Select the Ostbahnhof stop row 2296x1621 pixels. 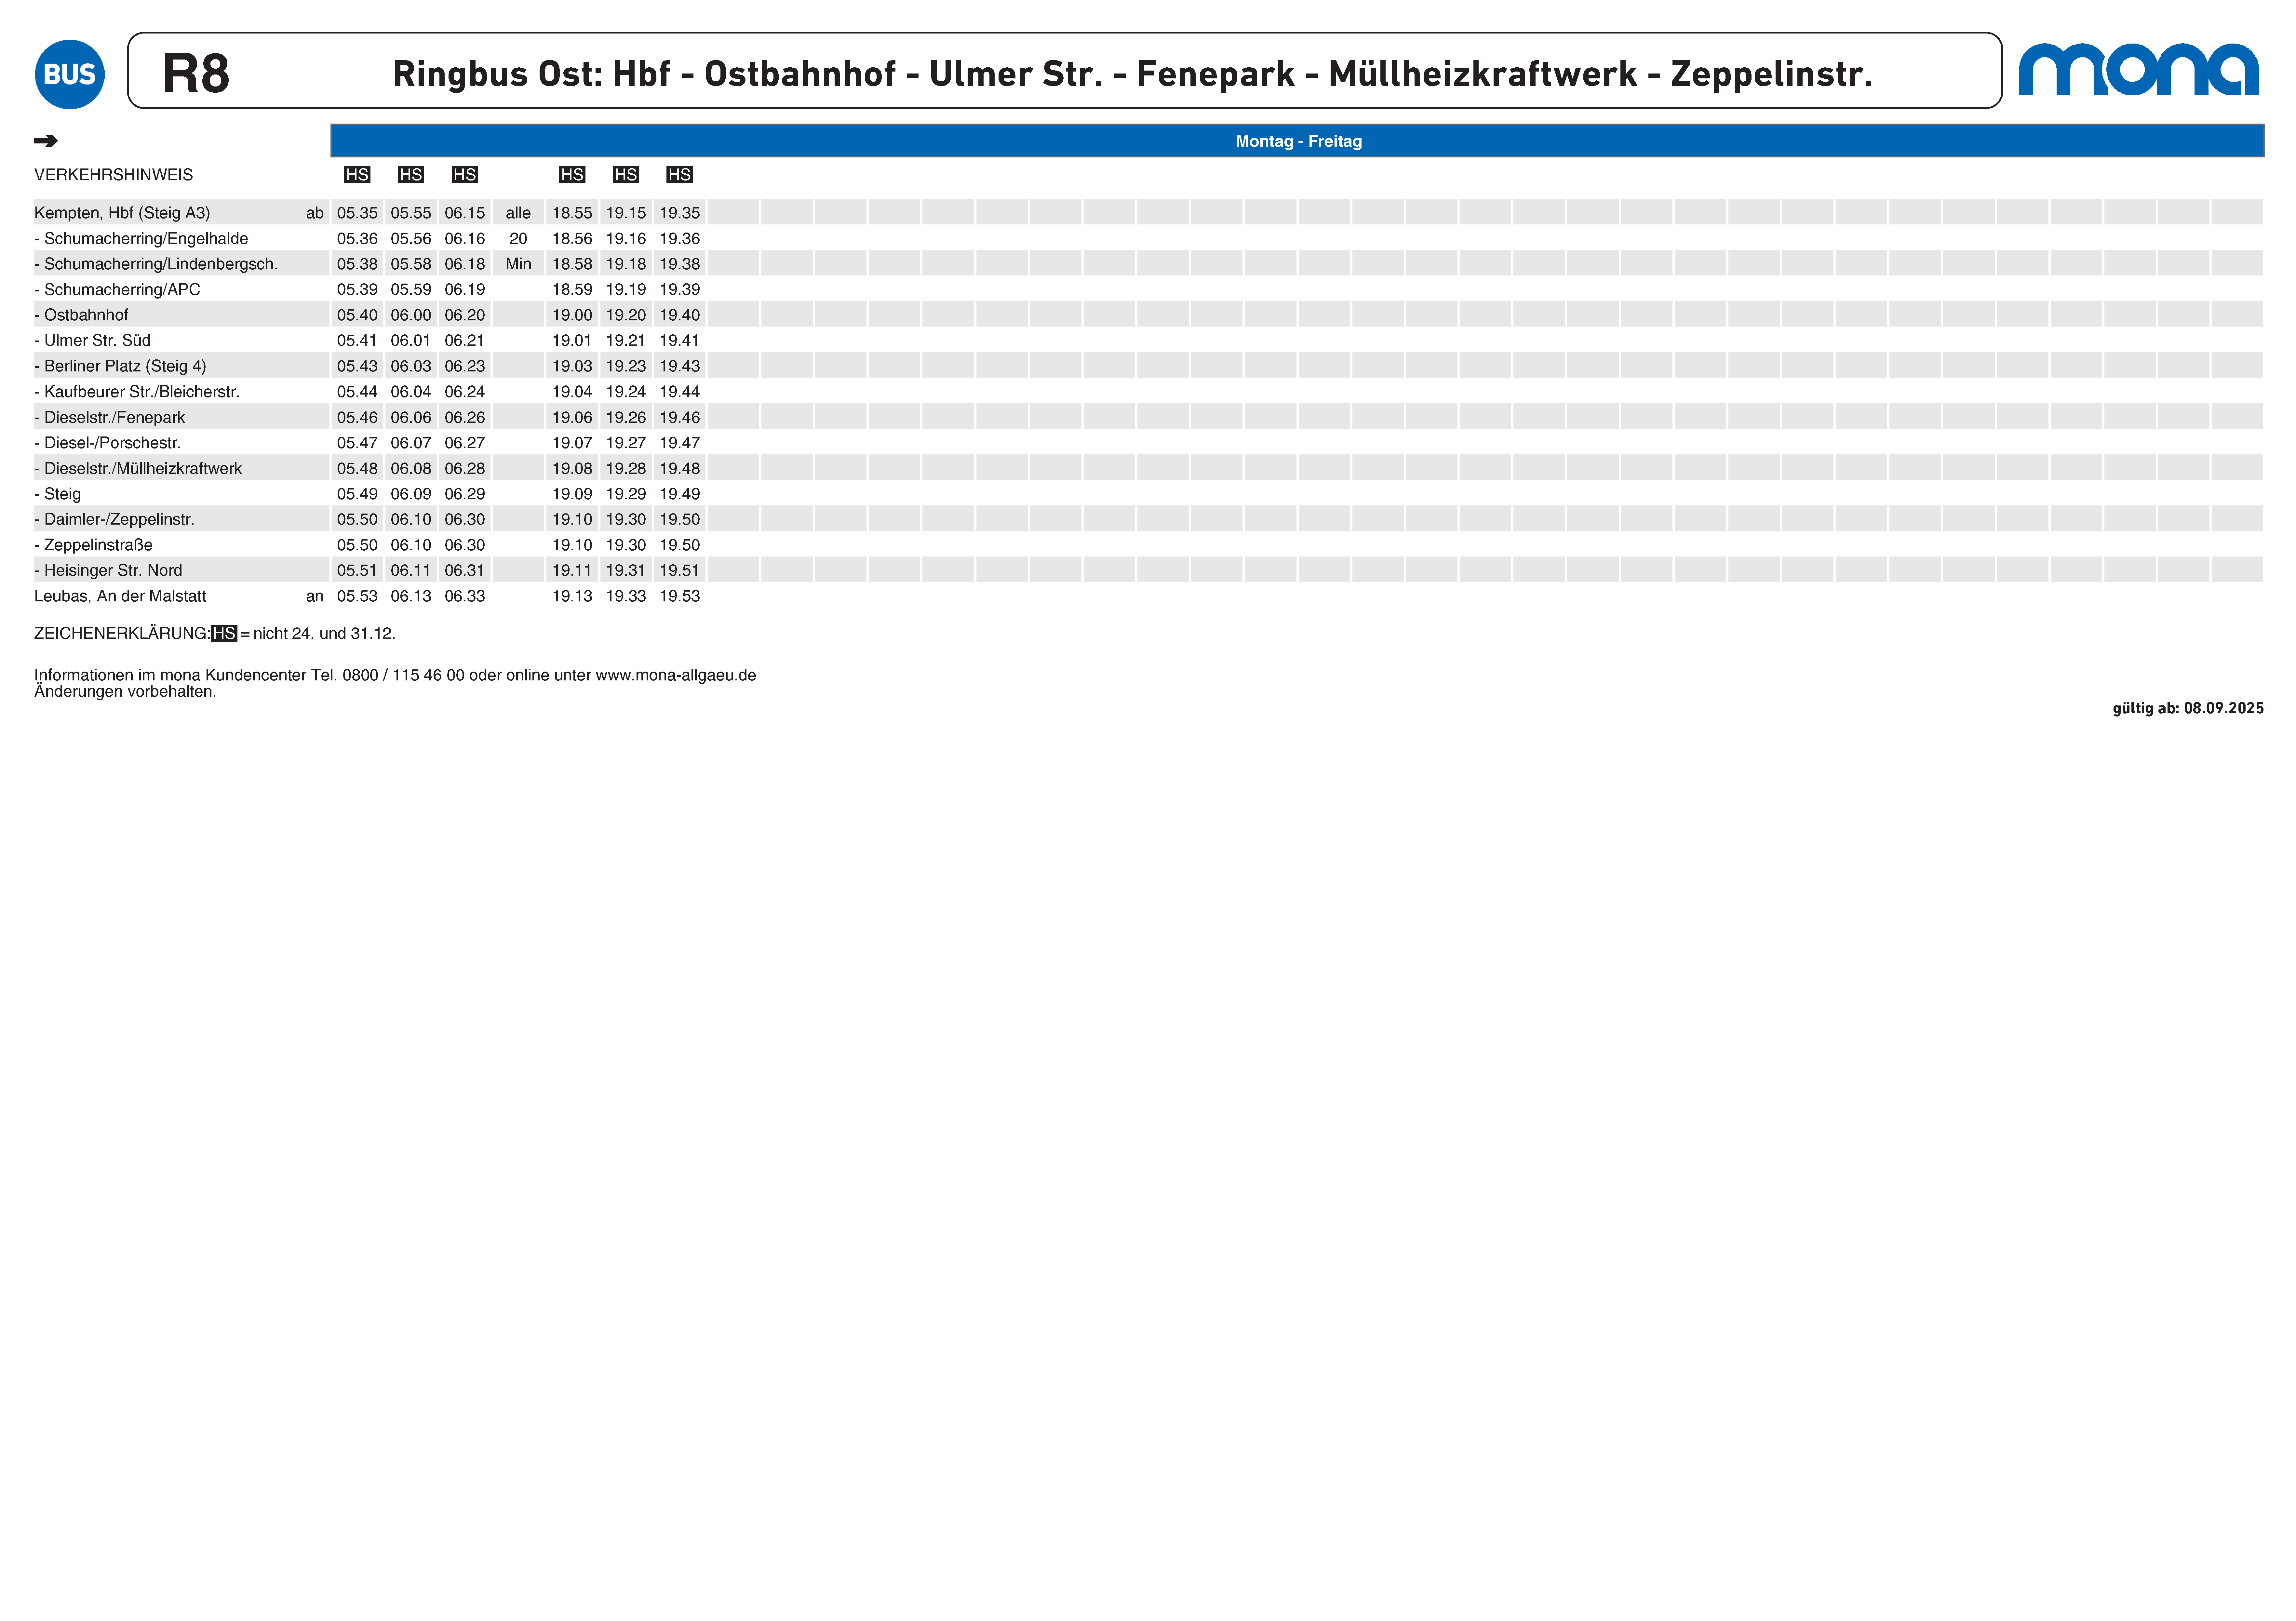86,315
